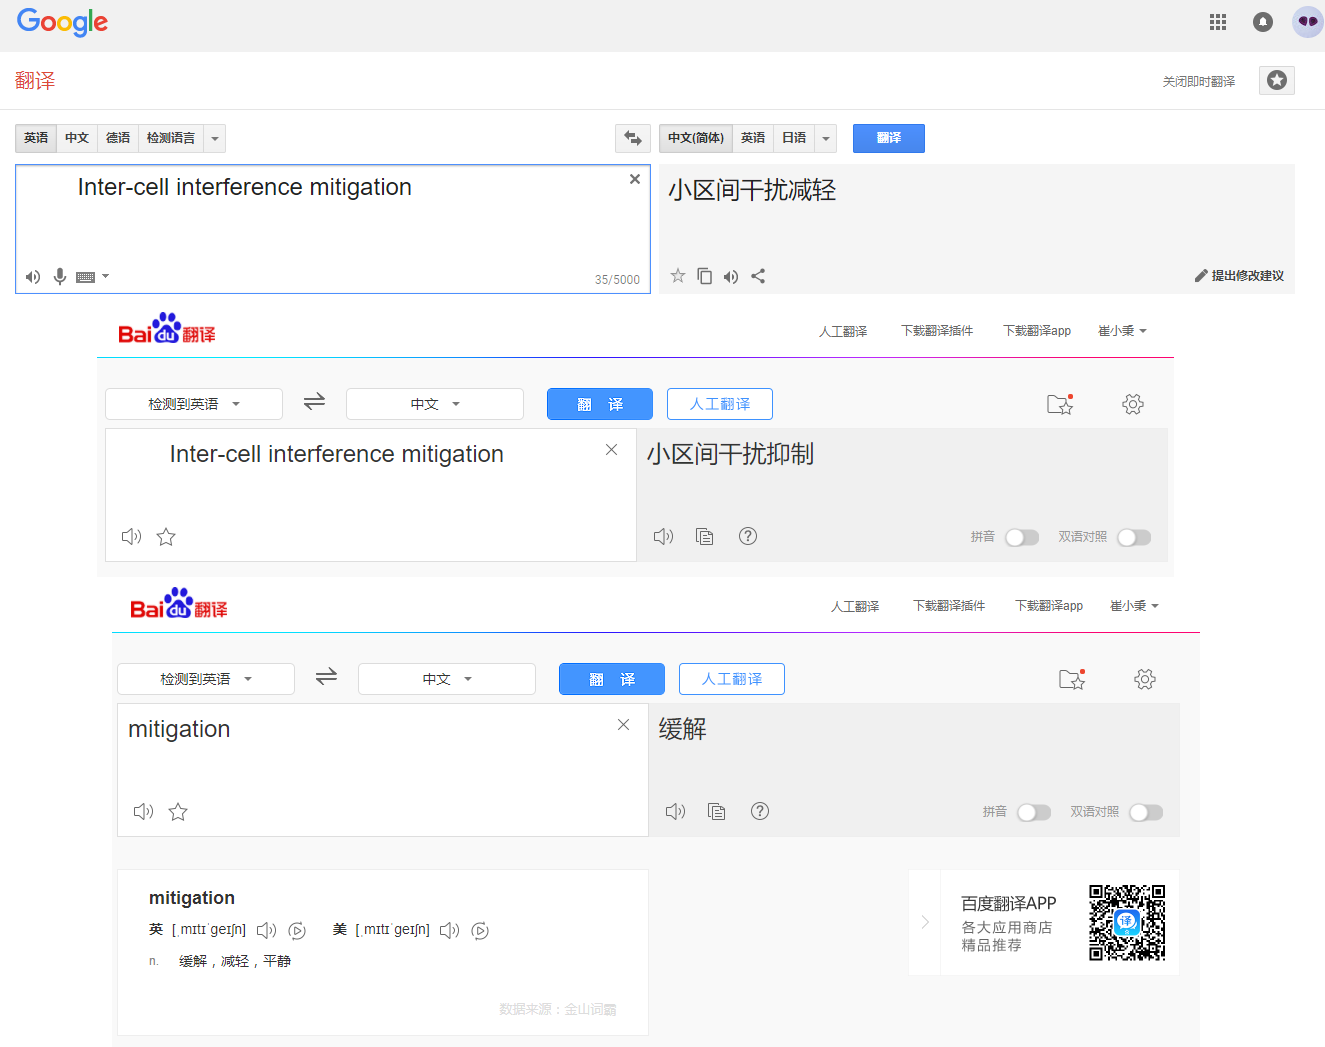Open 下载翻译app in upper Baidu header

[x=1037, y=331]
